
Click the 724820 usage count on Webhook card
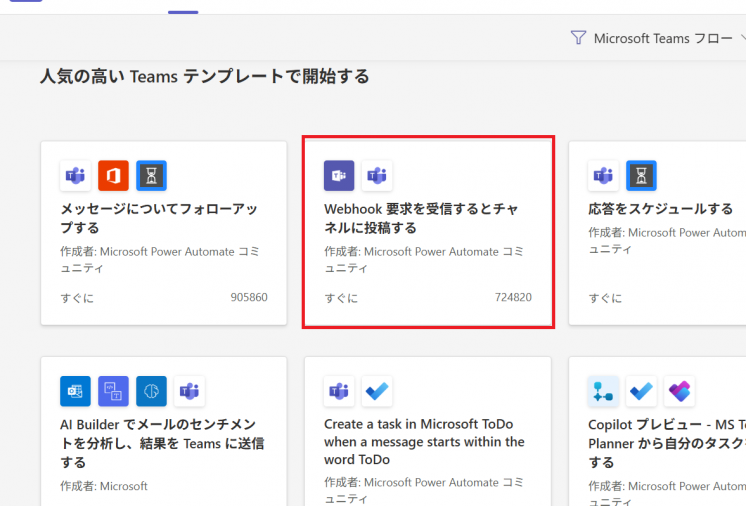(513, 298)
